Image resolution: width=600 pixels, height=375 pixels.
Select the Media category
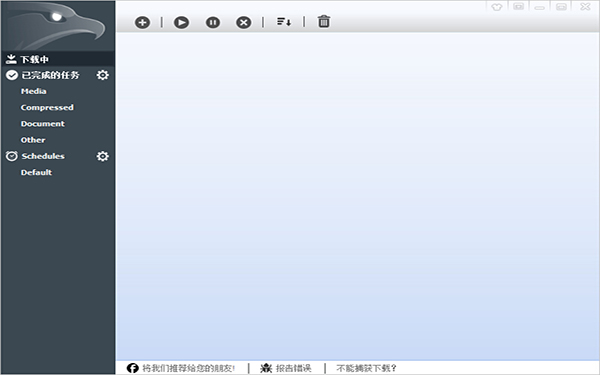click(34, 91)
